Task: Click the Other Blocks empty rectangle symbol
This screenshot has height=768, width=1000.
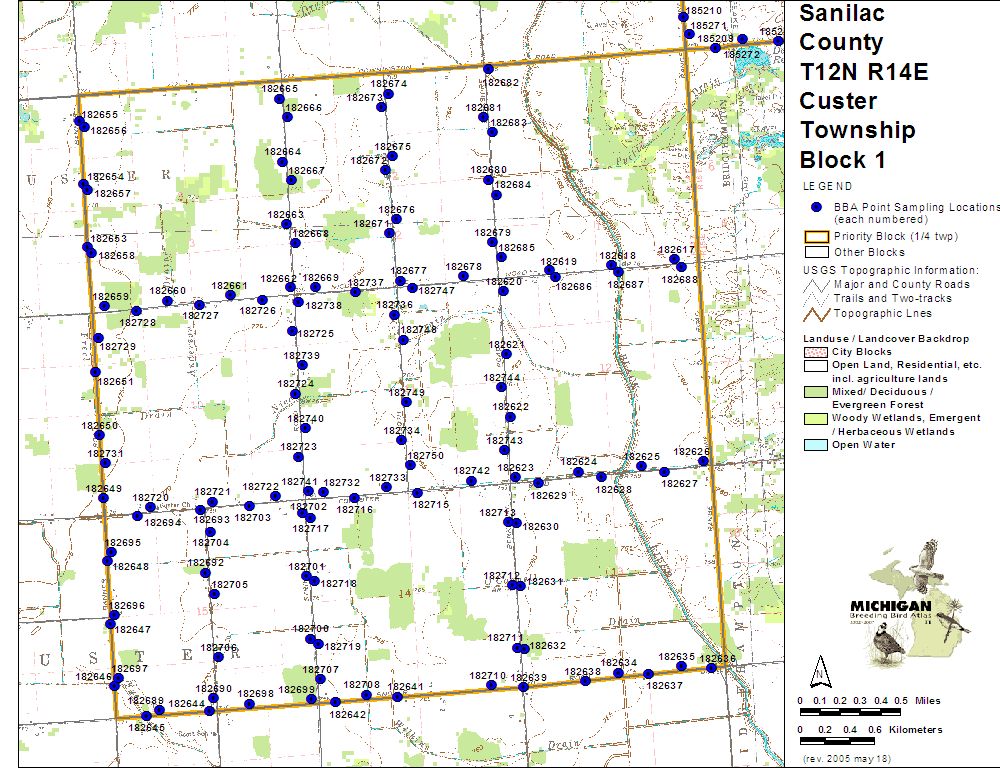Action: click(816, 252)
